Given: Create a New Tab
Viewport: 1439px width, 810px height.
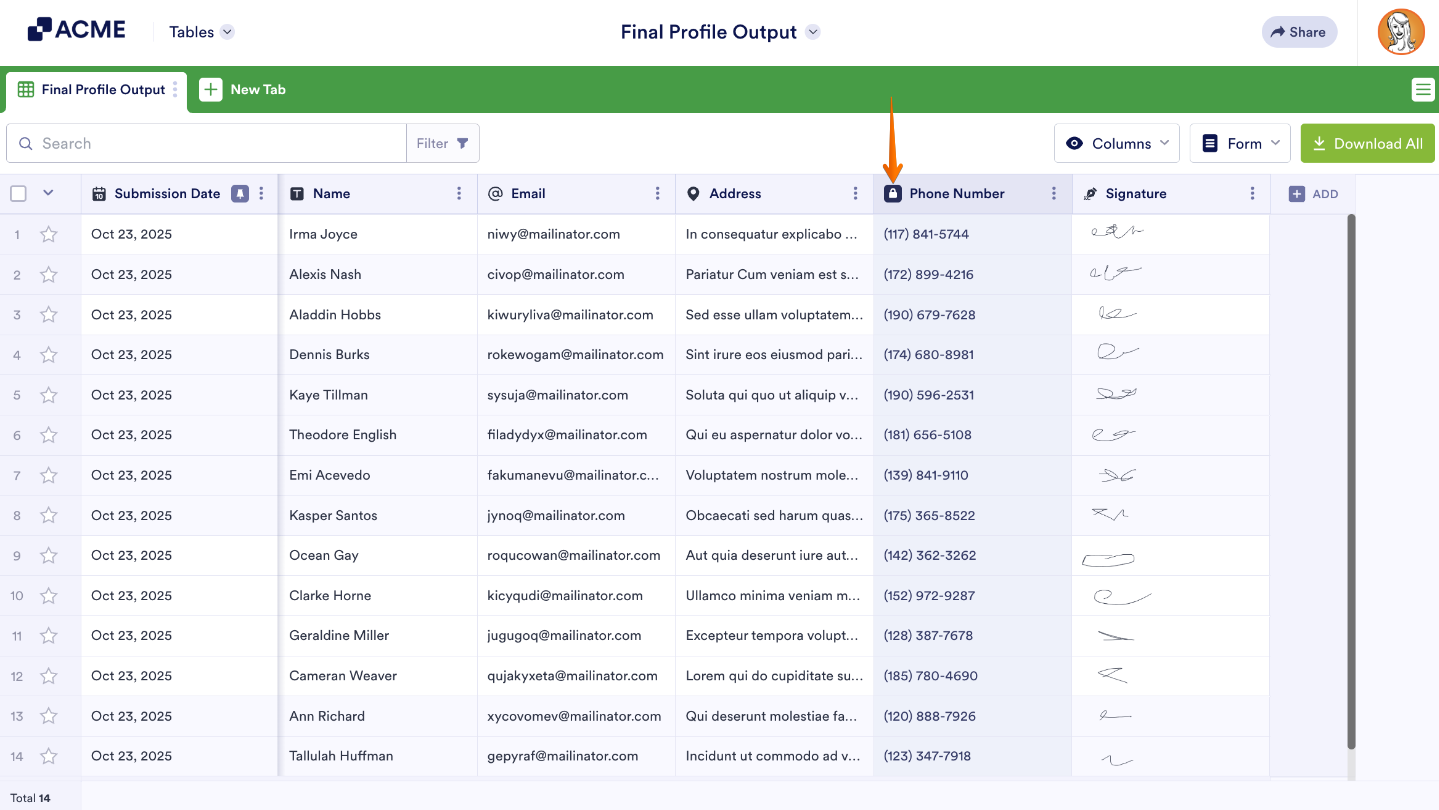Looking at the screenshot, I should [243, 89].
